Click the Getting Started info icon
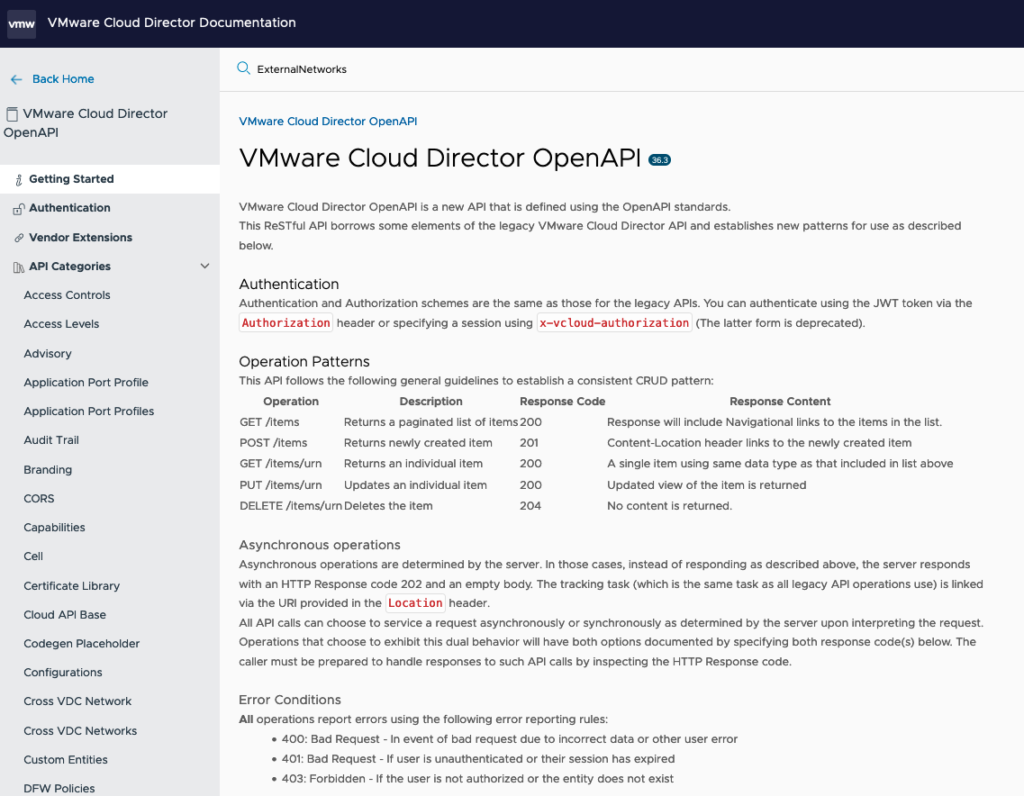 click(19, 180)
